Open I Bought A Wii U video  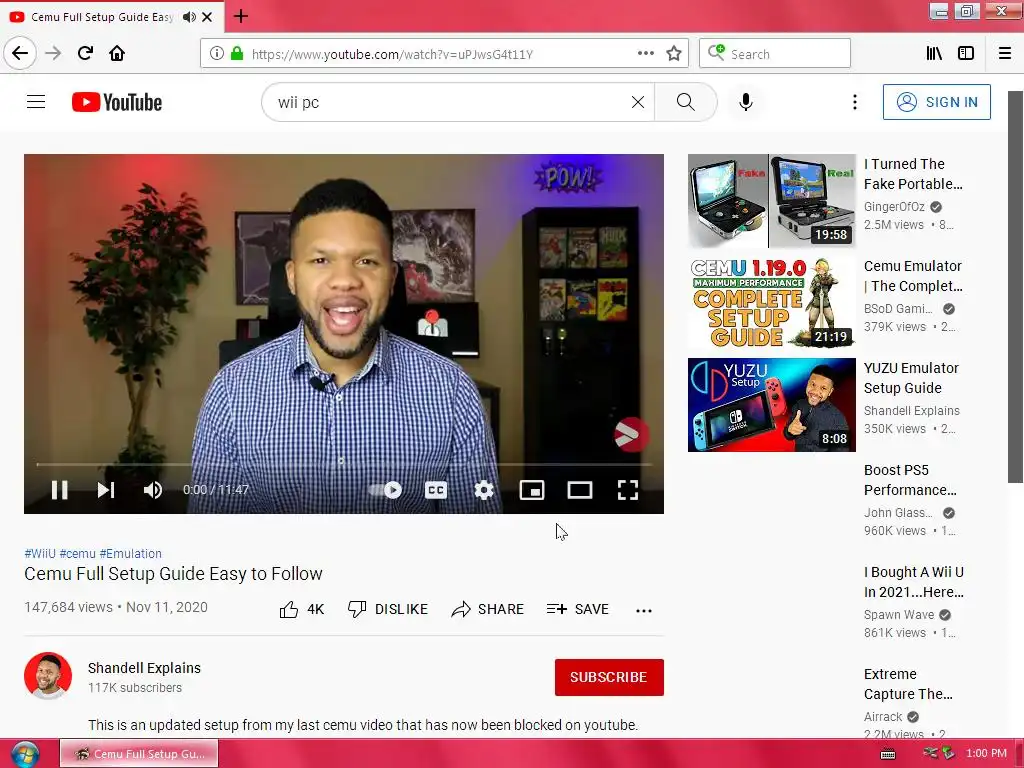point(914,582)
